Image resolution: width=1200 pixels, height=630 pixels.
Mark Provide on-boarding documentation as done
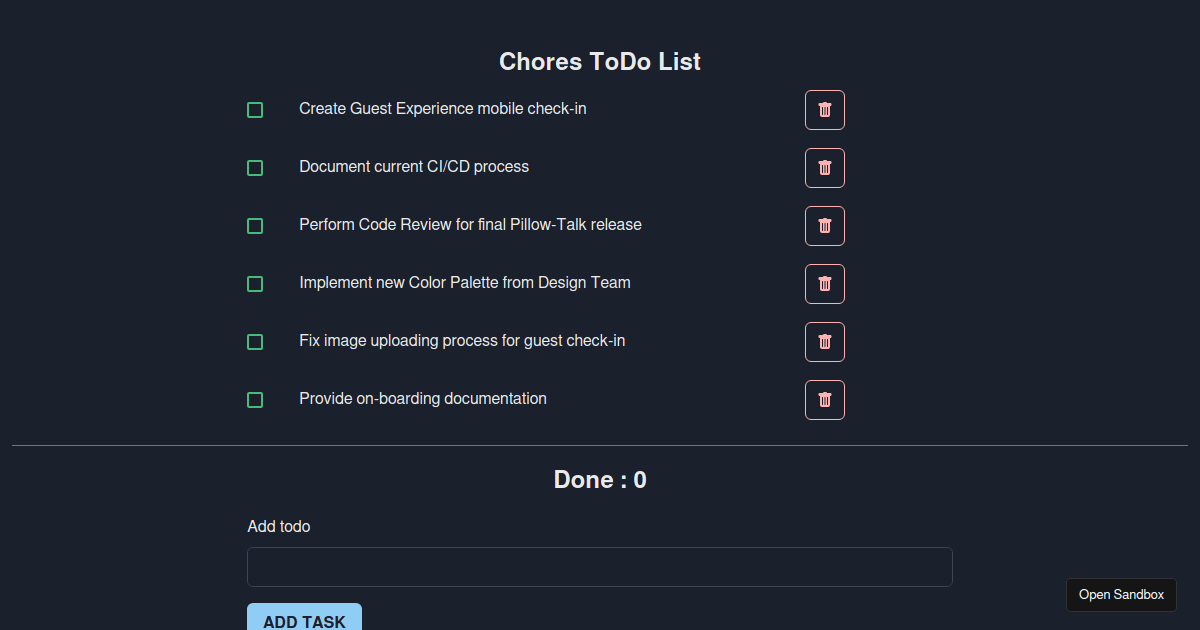pyautogui.click(x=255, y=400)
